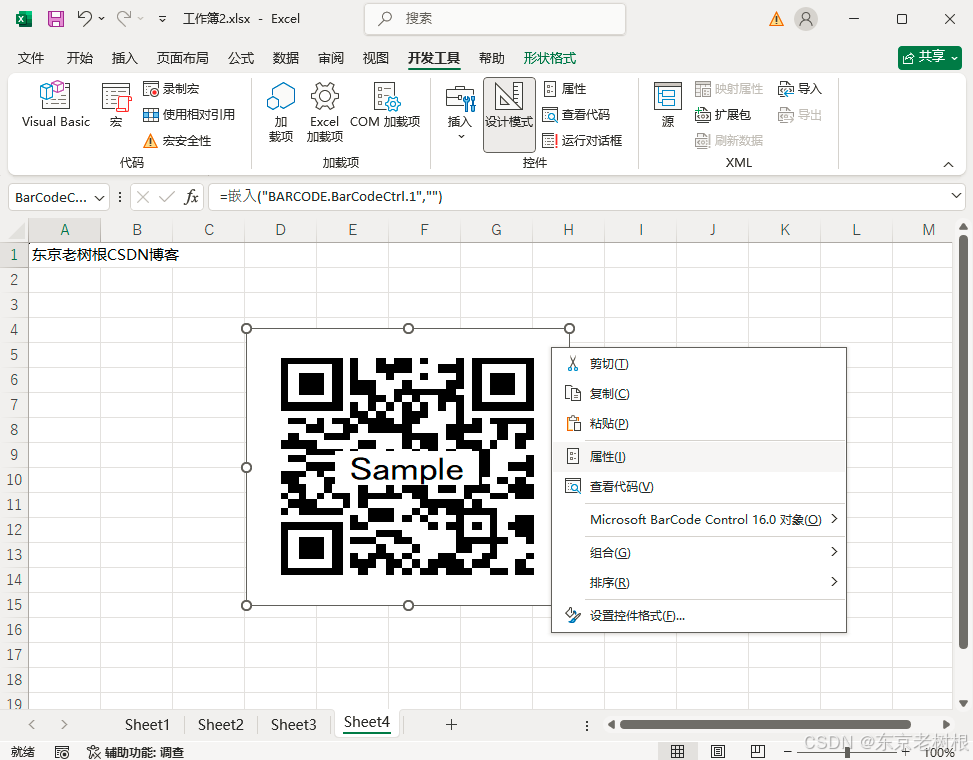Start recording a macro (录制宏)
This screenshot has height=760, width=973.
click(x=171, y=89)
